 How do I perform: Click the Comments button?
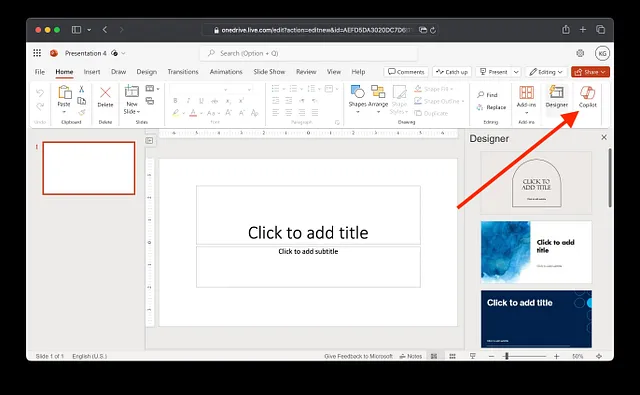406,72
